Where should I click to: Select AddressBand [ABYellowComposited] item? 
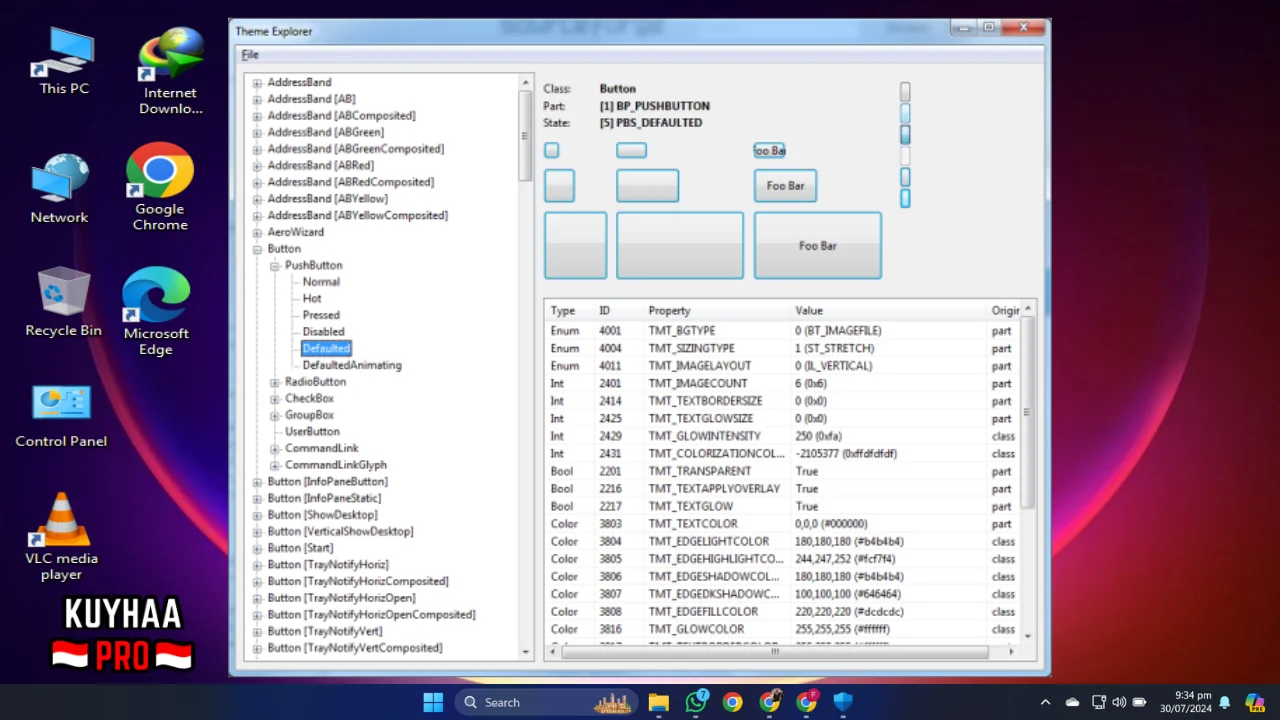coord(357,215)
